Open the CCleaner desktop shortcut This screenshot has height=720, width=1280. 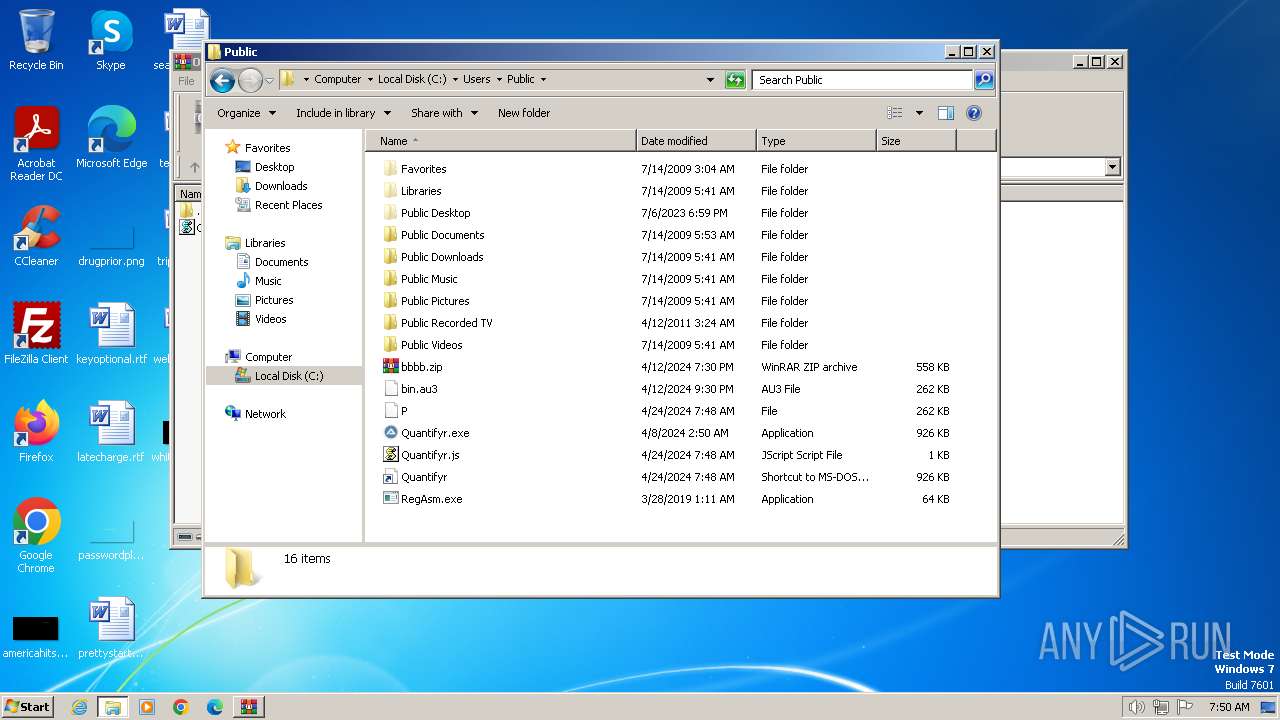click(x=36, y=236)
